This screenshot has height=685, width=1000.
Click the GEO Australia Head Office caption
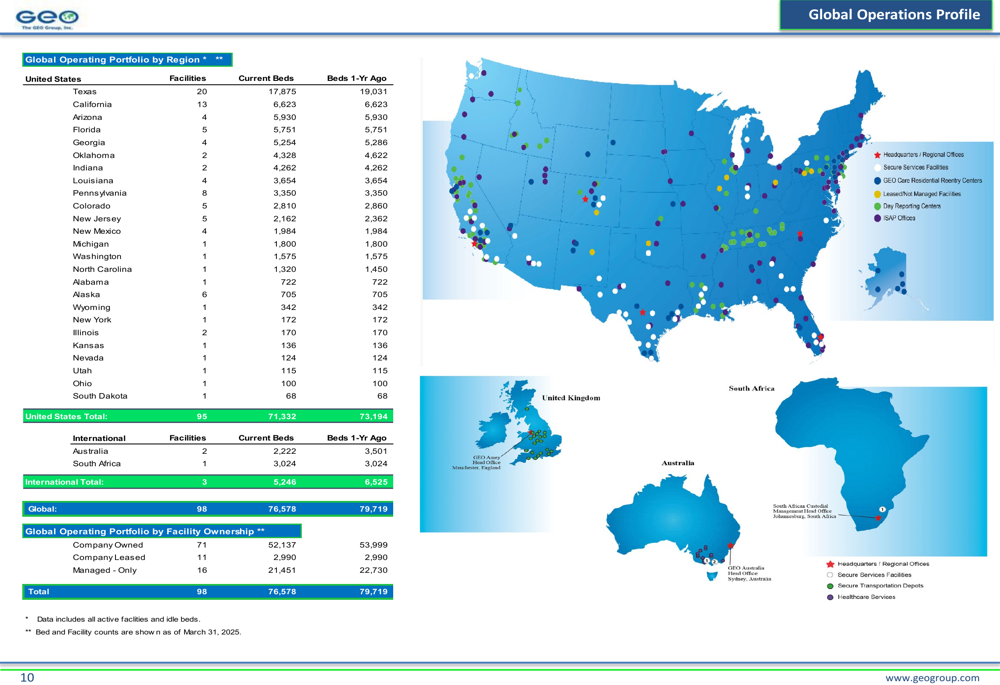(x=749, y=573)
